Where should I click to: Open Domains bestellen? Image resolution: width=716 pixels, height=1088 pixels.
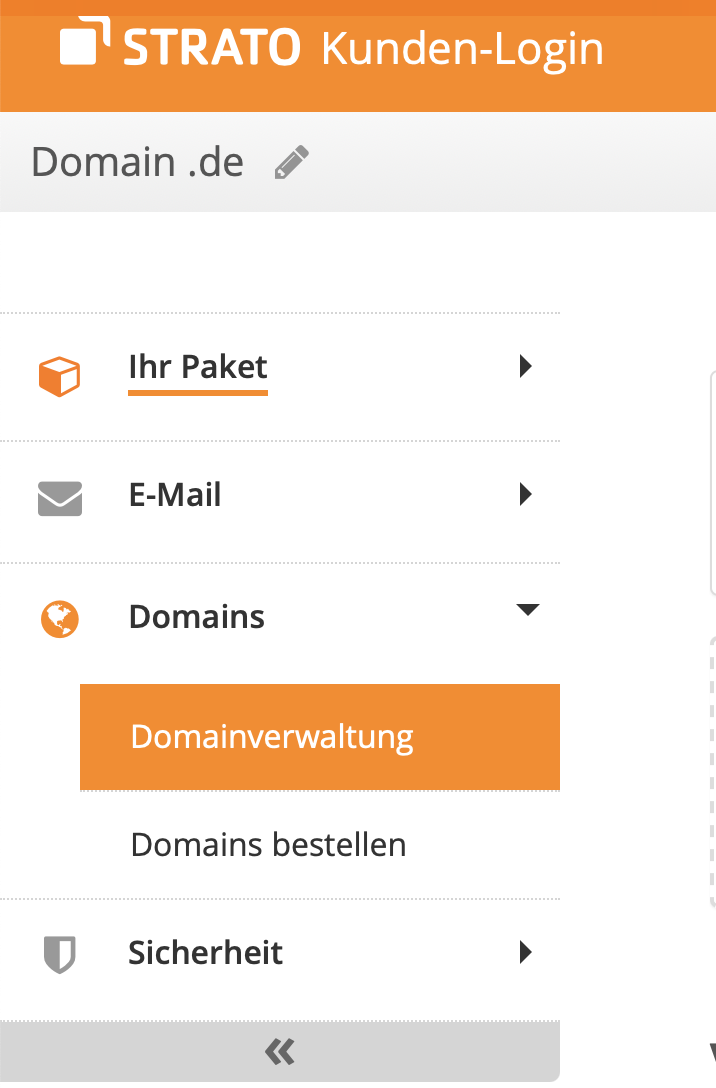click(268, 845)
